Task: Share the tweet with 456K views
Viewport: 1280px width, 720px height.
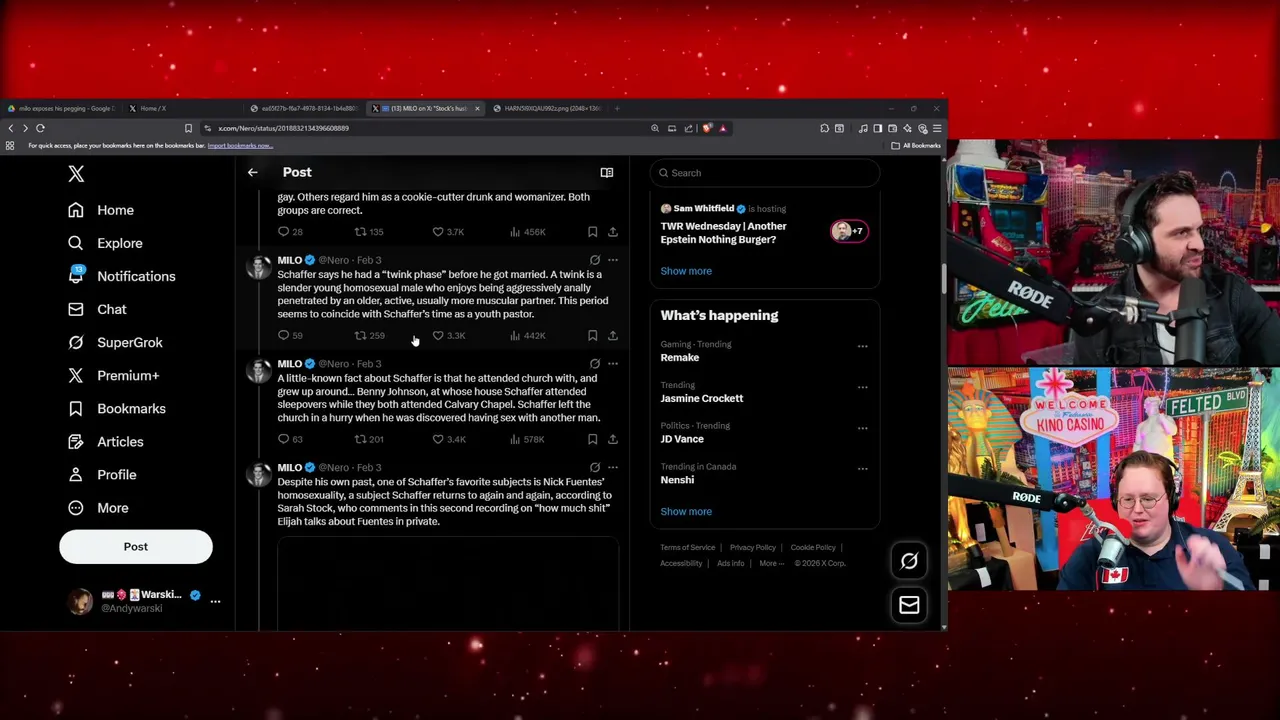Action: coord(613,232)
